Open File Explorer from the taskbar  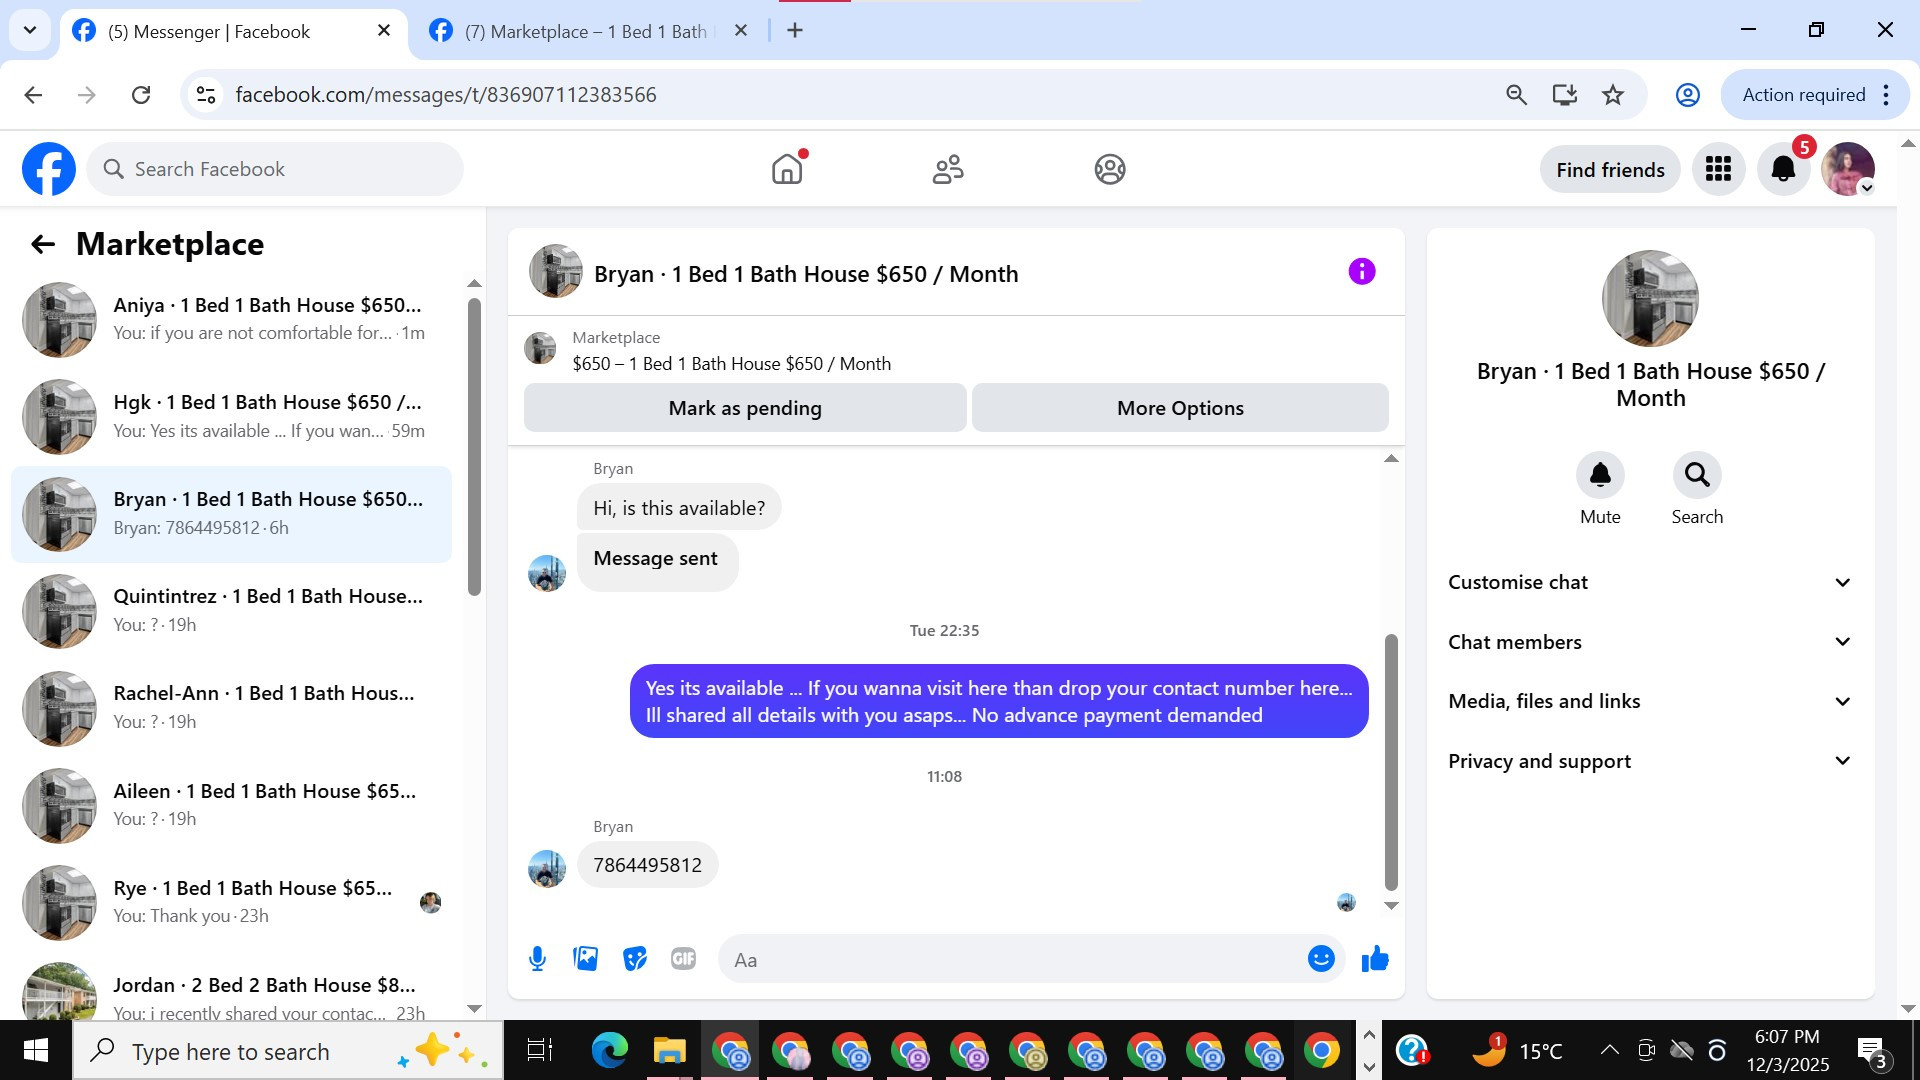[669, 1050]
